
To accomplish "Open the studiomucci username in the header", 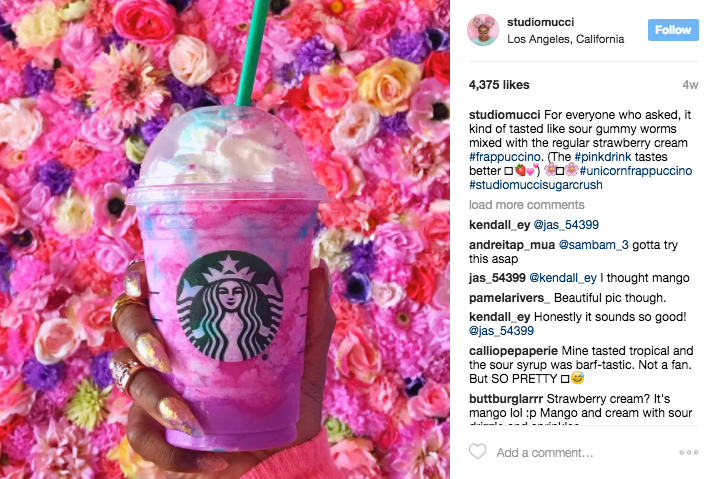I will (540, 22).
